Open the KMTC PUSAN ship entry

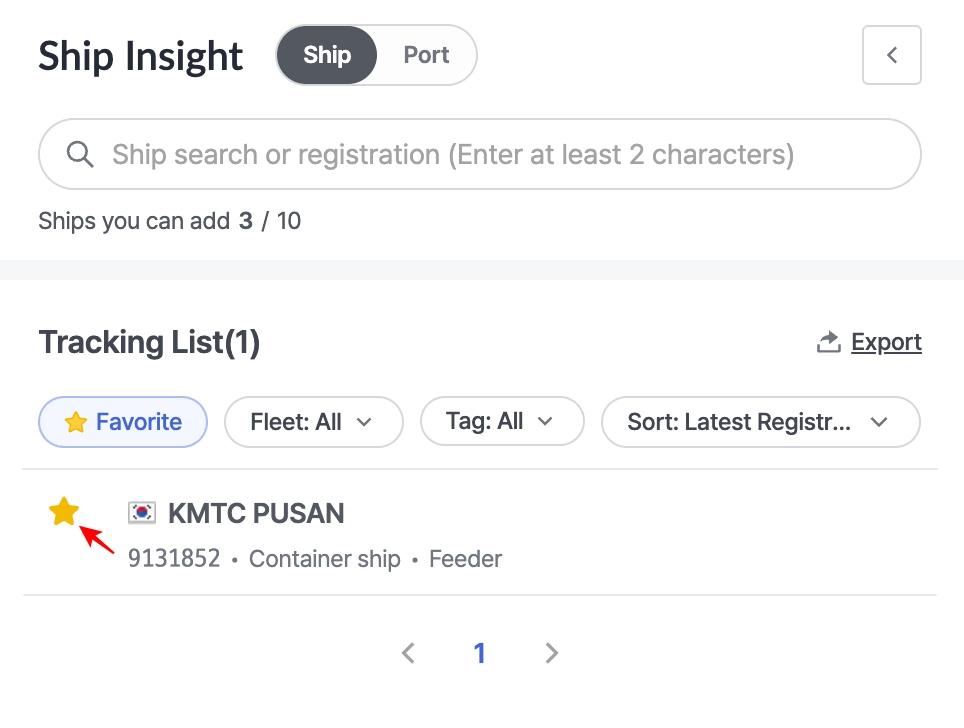click(x=256, y=514)
